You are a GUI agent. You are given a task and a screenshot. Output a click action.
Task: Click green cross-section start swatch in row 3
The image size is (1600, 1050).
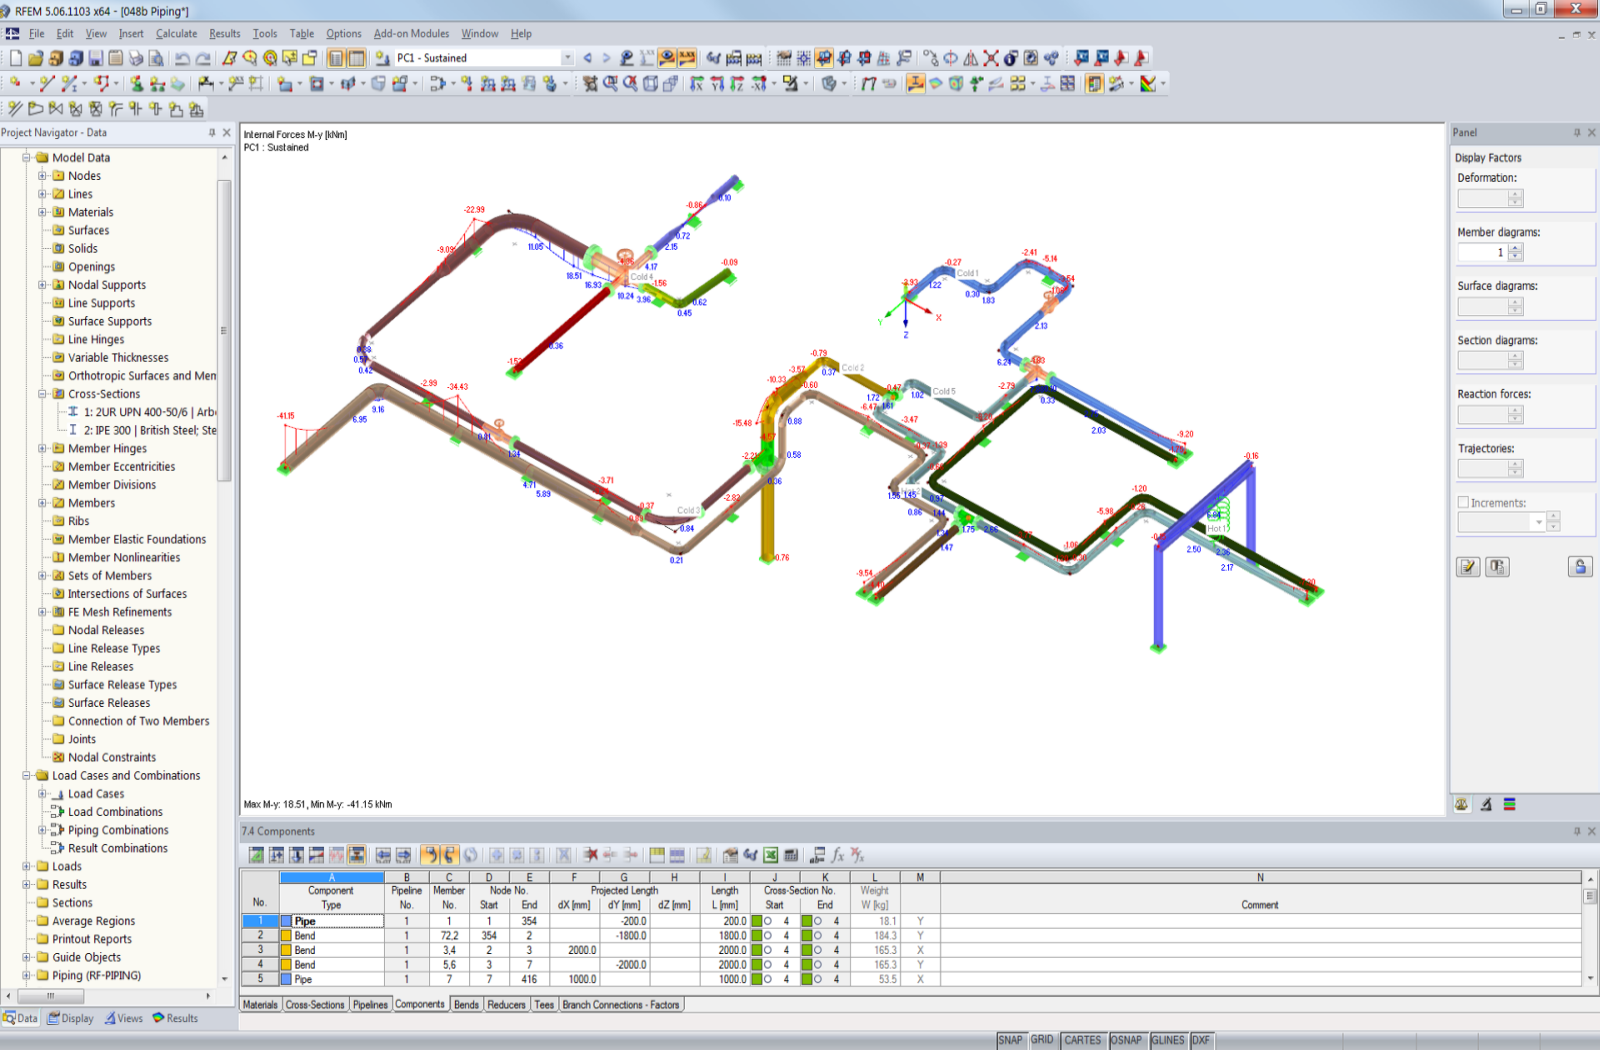point(757,950)
